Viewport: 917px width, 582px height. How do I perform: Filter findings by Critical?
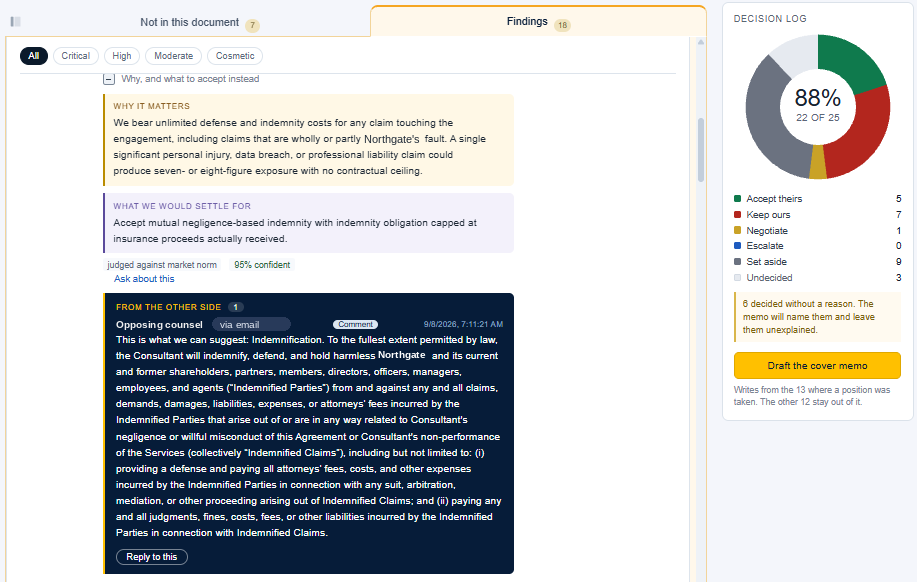pyautogui.click(x=75, y=56)
